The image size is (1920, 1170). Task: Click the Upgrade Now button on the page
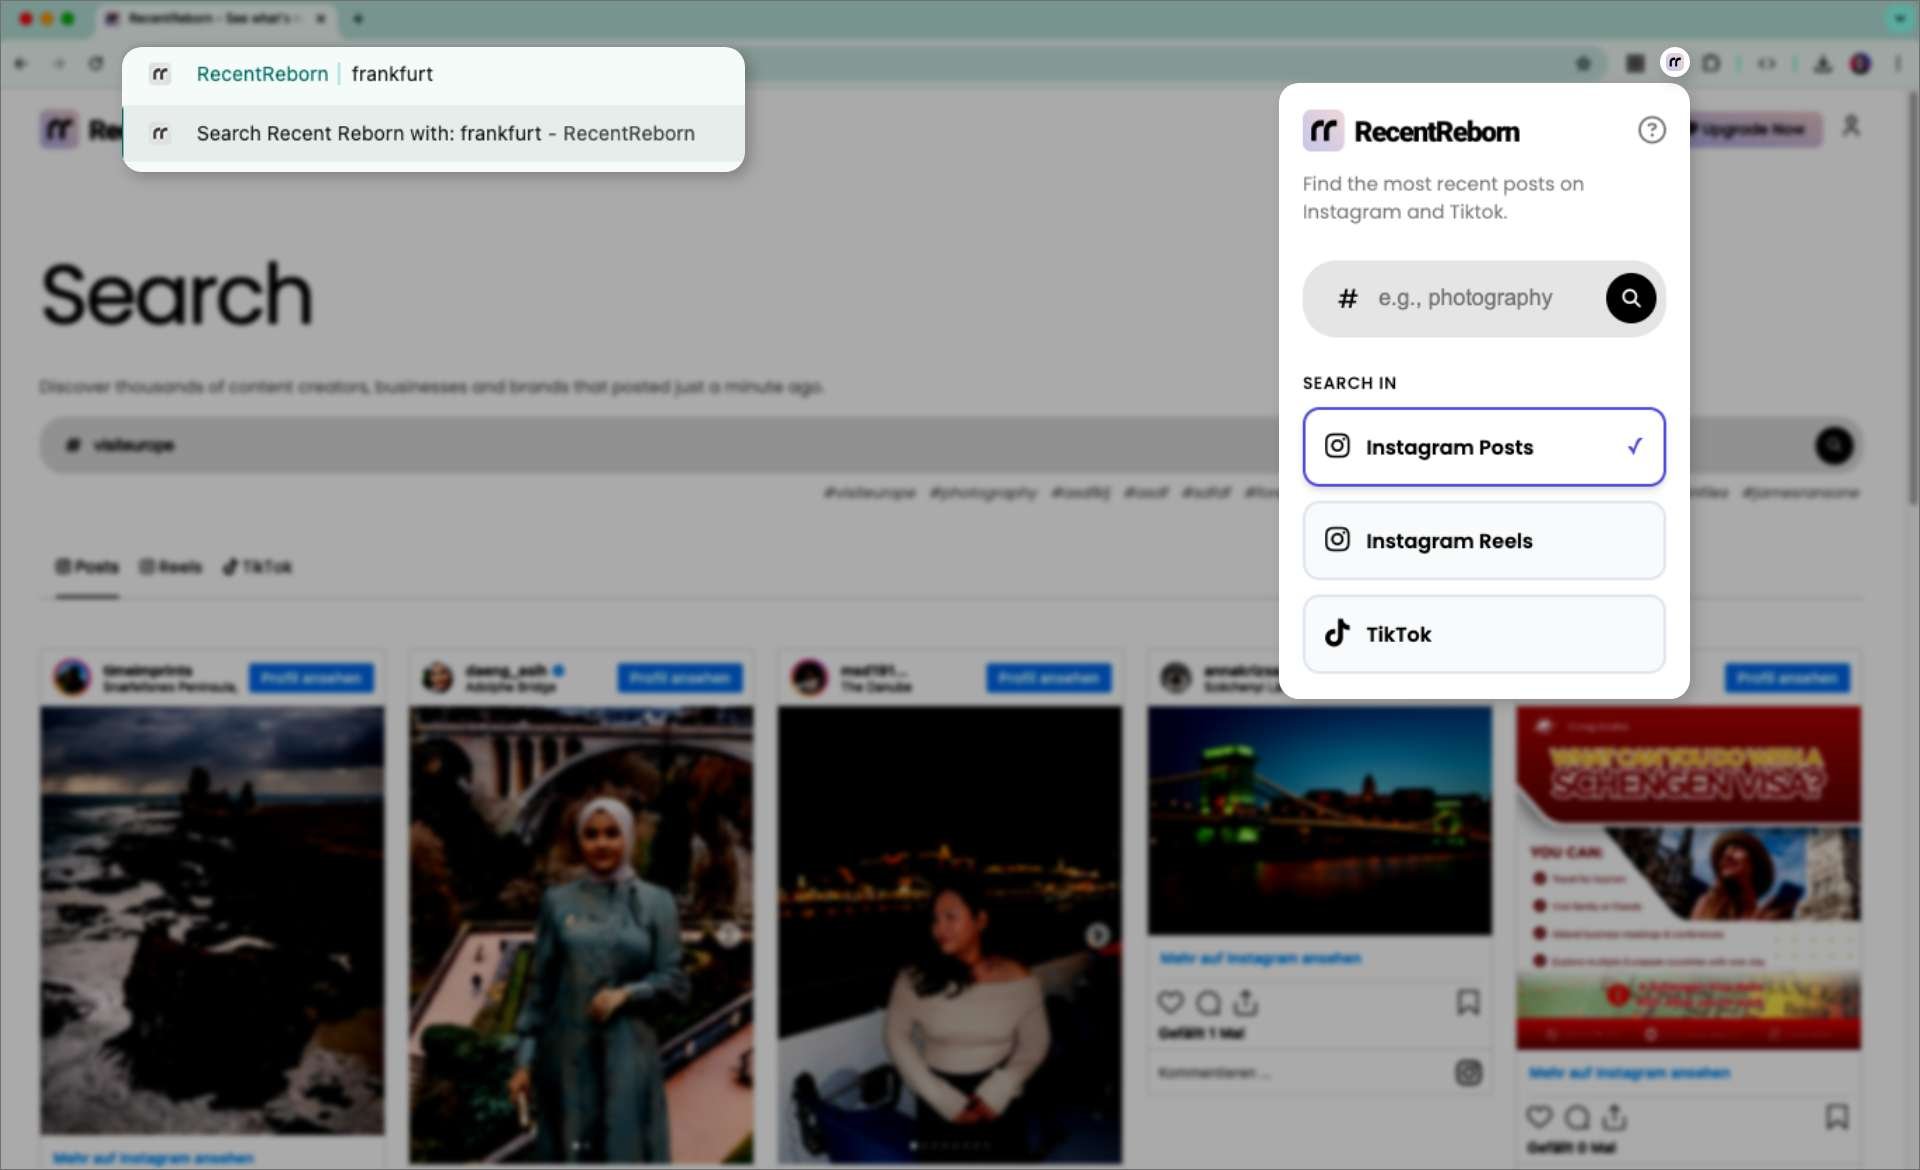point(1755,129)
